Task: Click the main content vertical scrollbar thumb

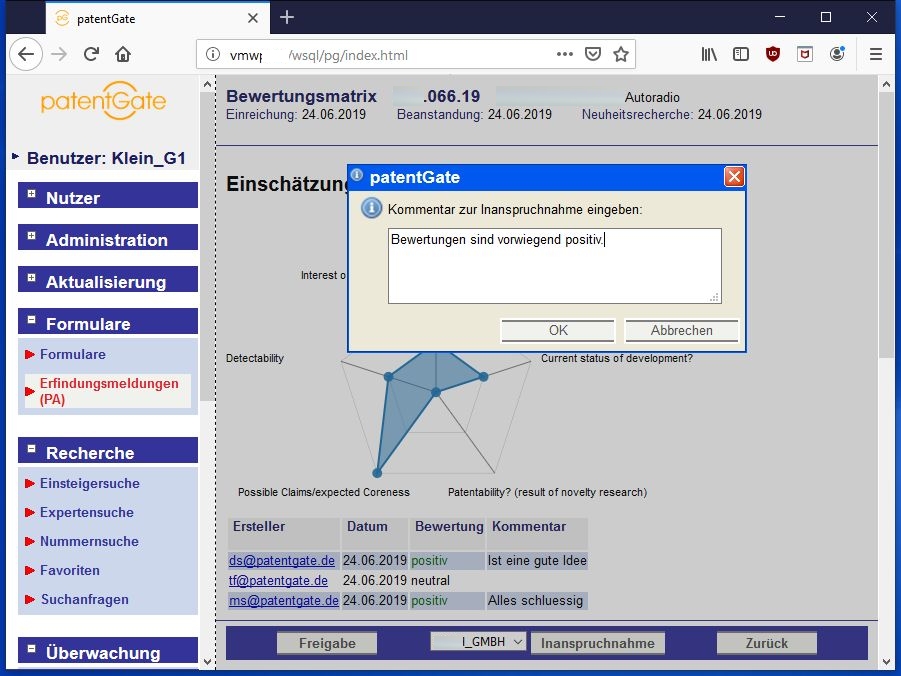Action: (885, 224)
